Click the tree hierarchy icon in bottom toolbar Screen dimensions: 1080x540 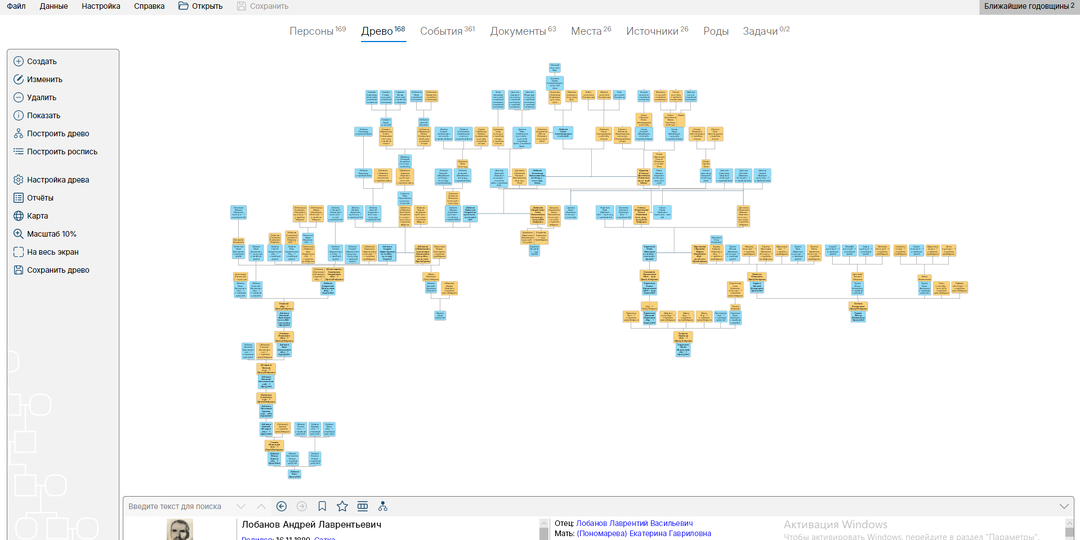[x=383, y=506]
